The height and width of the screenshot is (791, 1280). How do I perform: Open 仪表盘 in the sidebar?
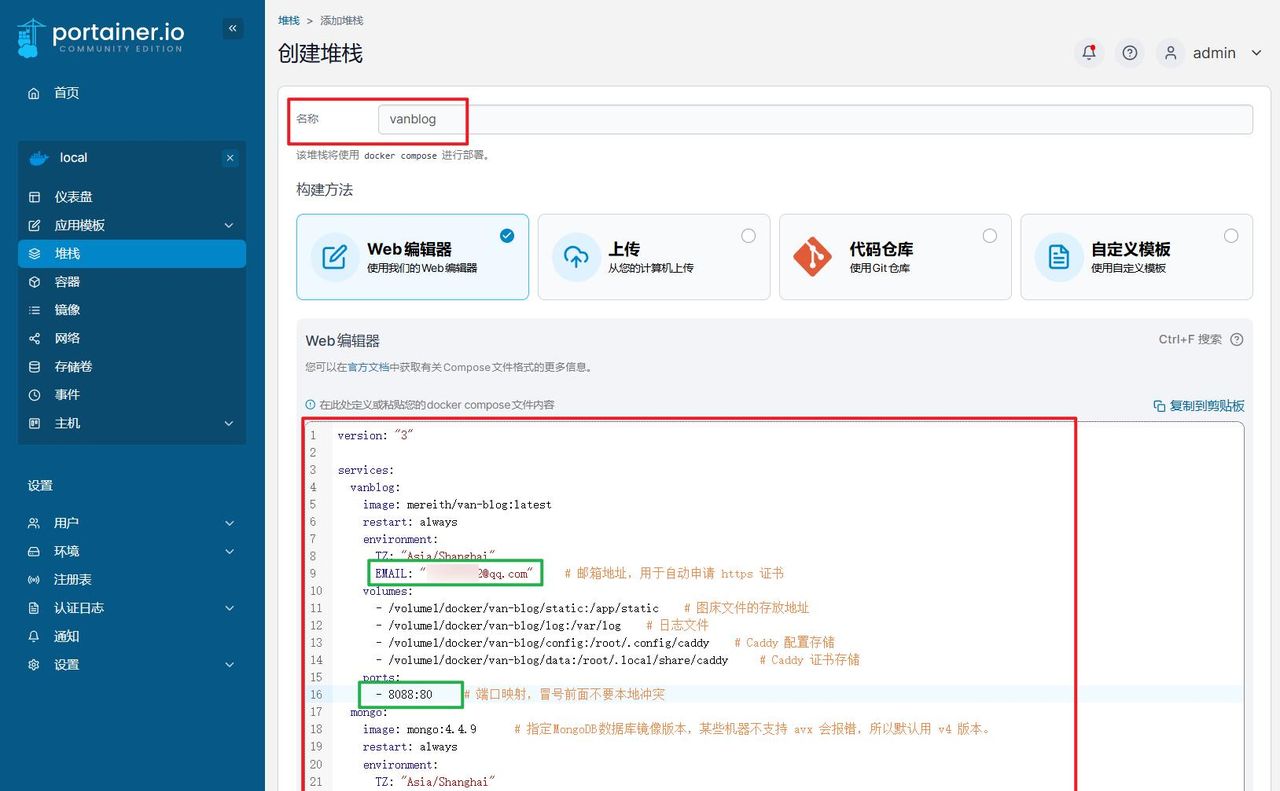pyautogui.click(x=132, y=197)
